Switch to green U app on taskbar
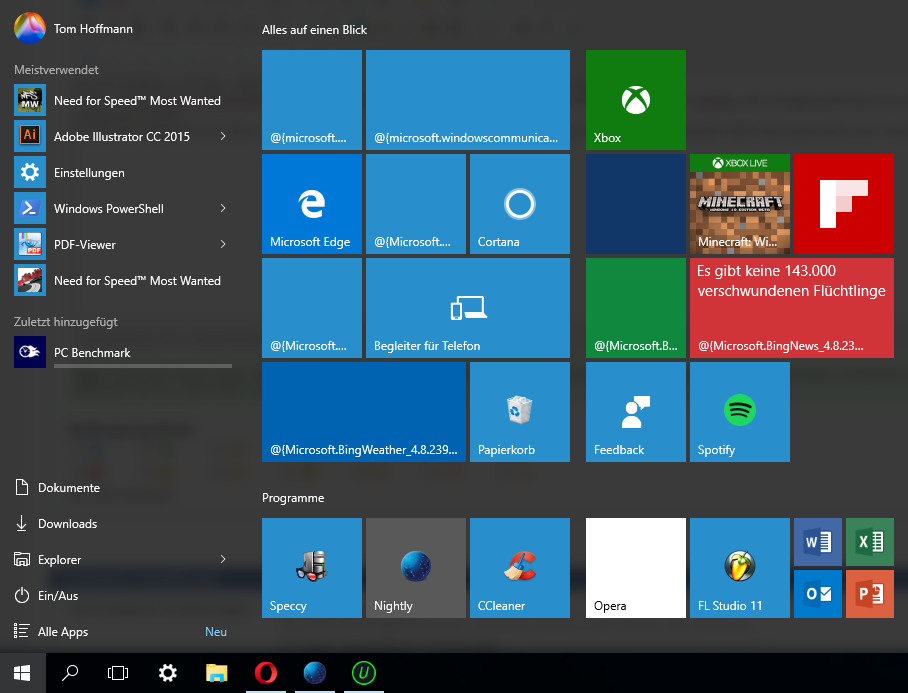The height and width of the screenshot is (693, 908). coord(364,673)
